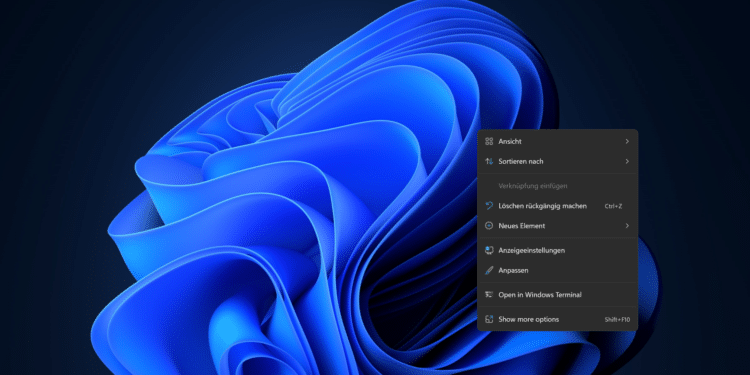Choose Anzeigeeinstellungen from the context menu
The width and height of the screenshot is (750, 375).
(558, 250)
